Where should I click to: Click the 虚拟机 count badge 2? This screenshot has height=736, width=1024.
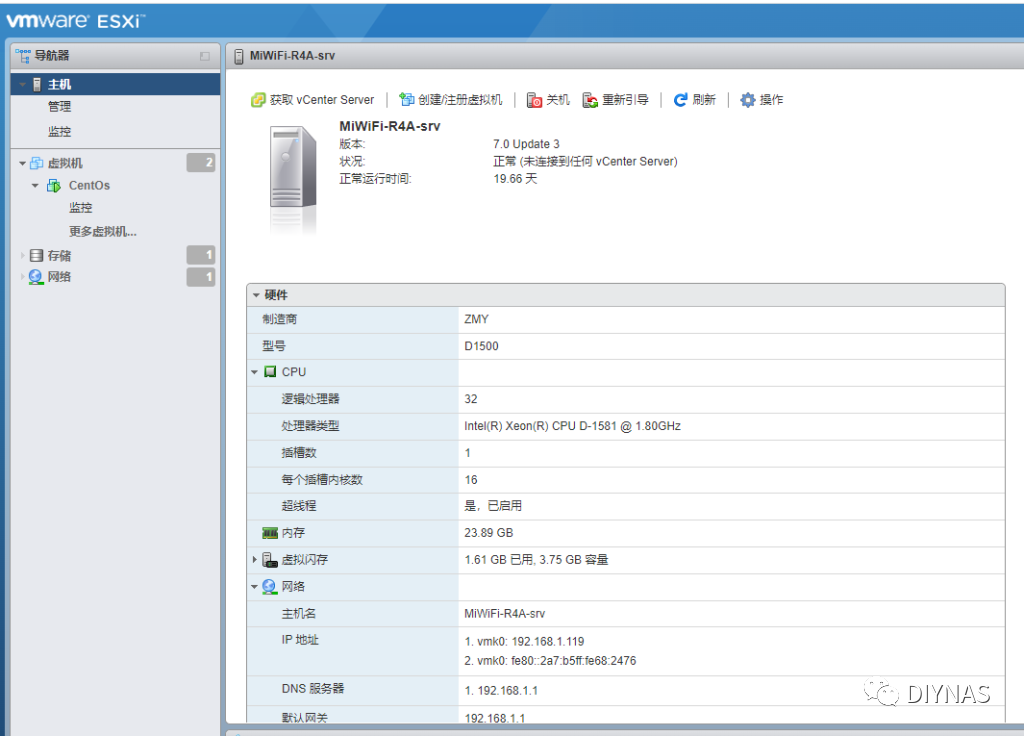pyautogui.click(x=201, y=163)
